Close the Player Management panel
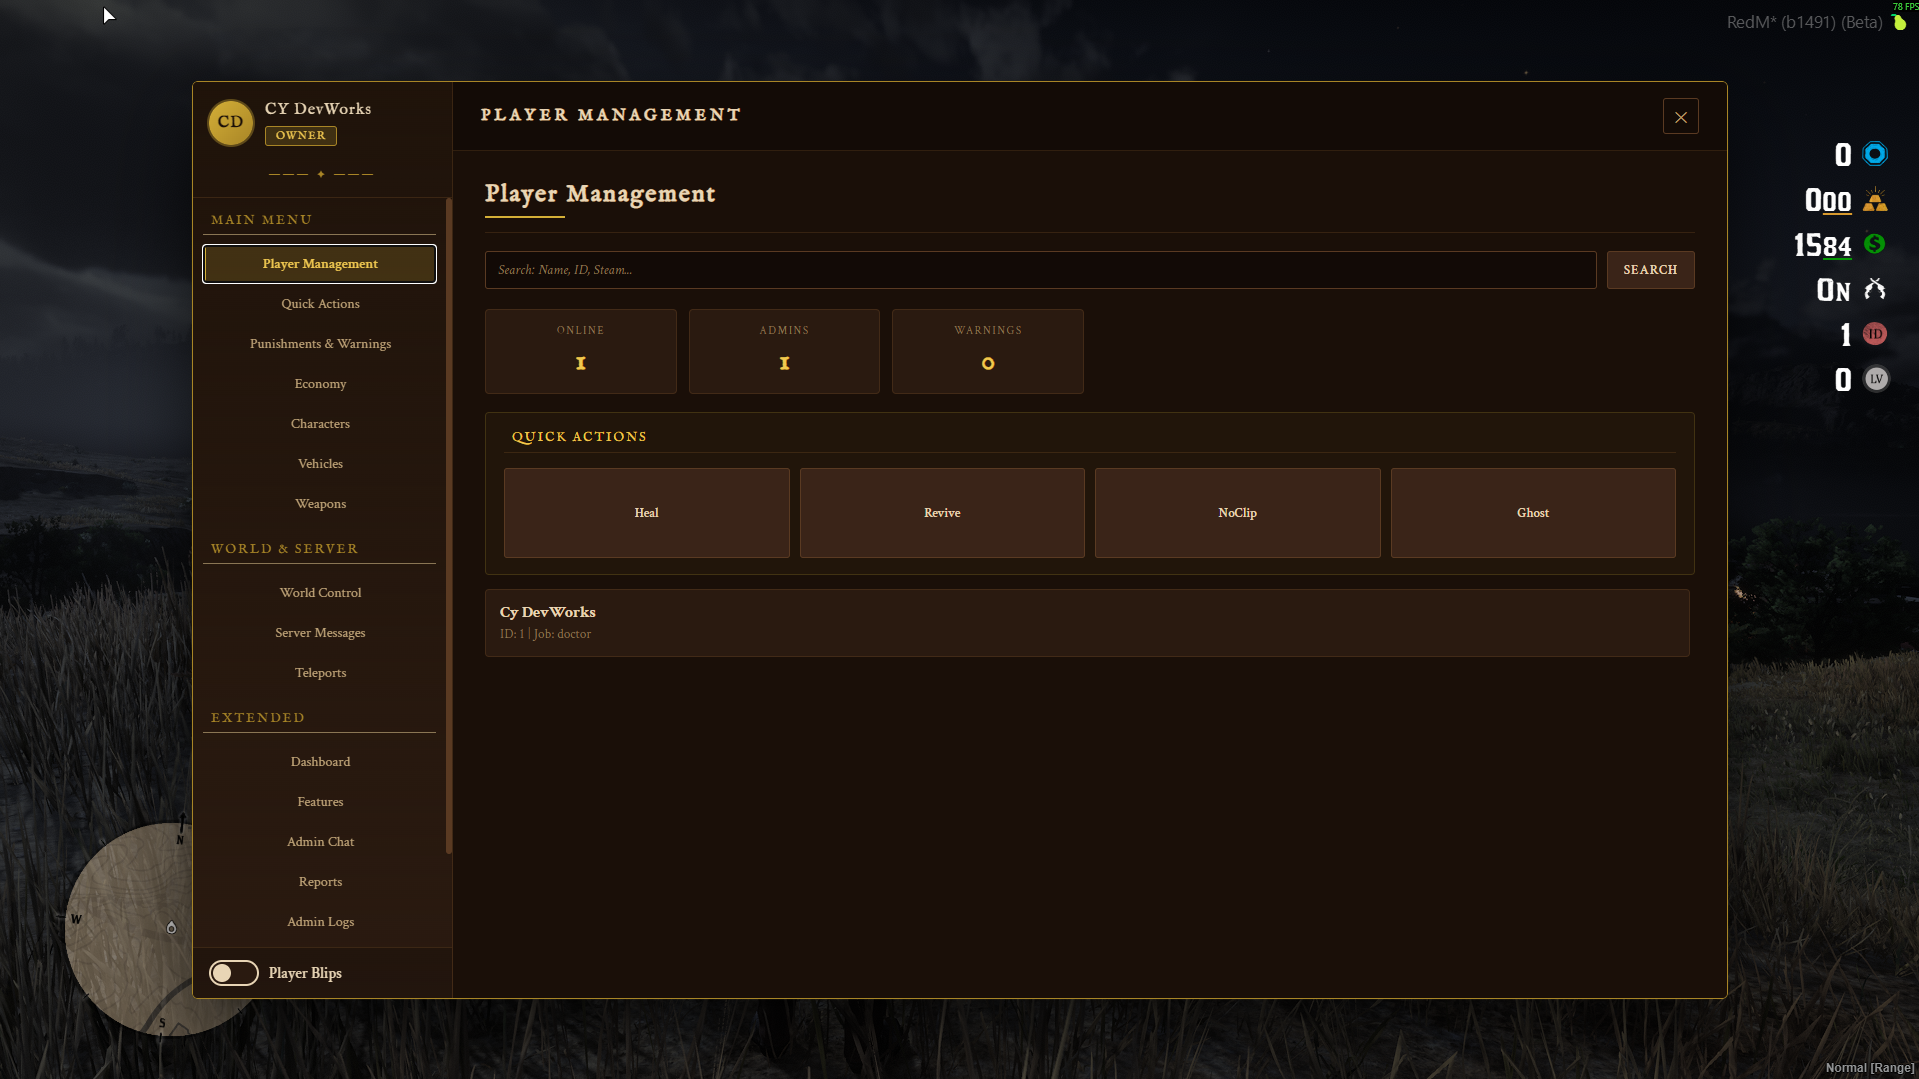1919x1079 pixels. [1680, 117]
